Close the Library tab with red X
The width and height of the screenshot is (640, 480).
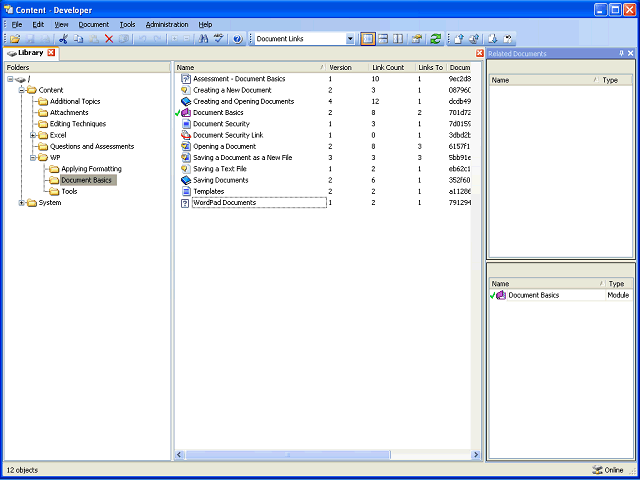[51, 53]
